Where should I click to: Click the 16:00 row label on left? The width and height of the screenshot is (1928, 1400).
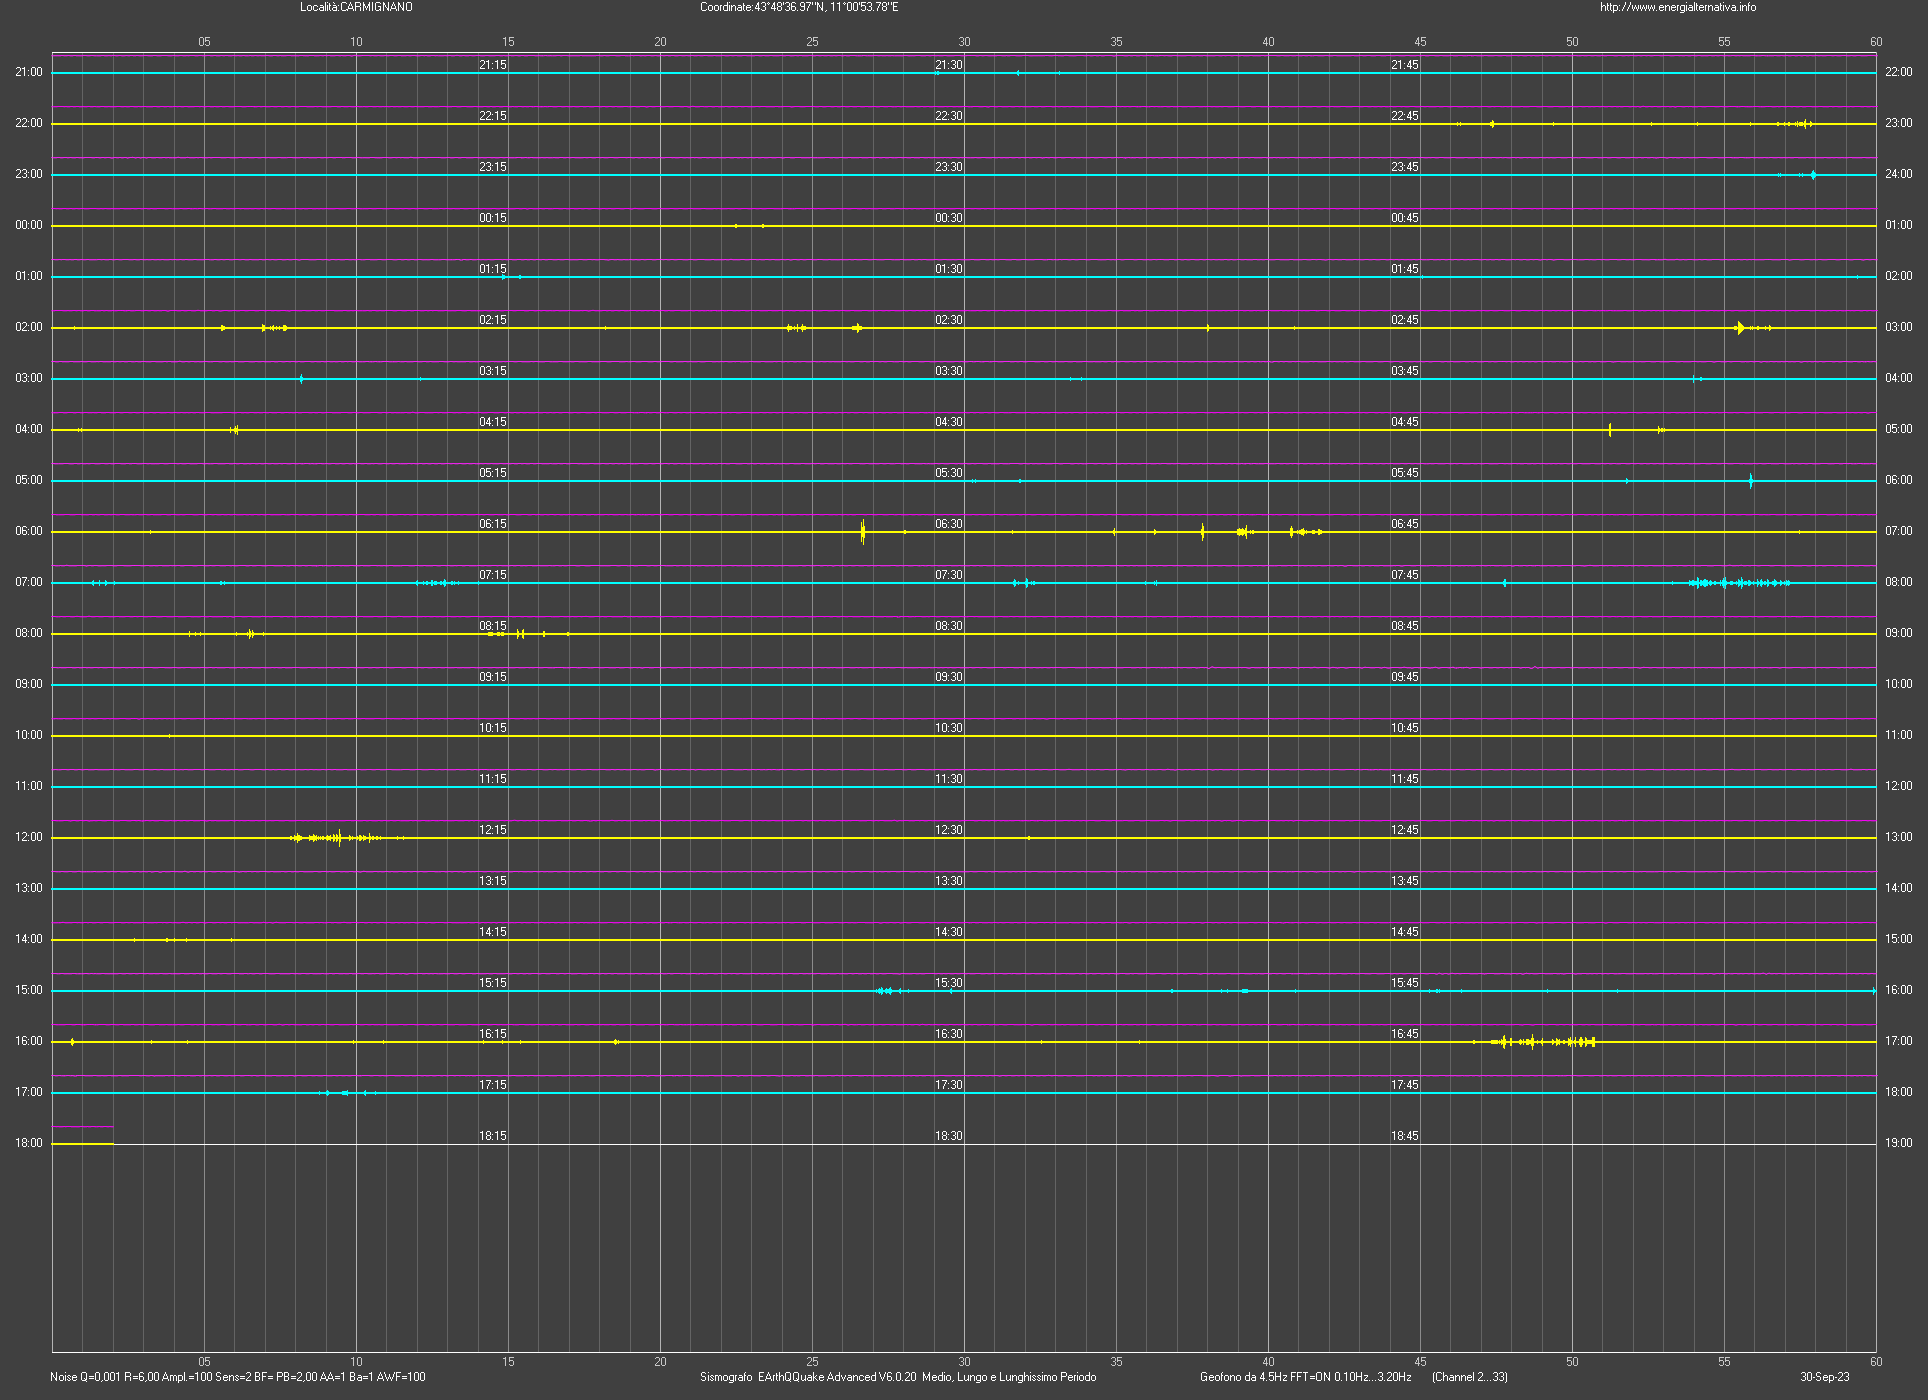(29, 1041)
